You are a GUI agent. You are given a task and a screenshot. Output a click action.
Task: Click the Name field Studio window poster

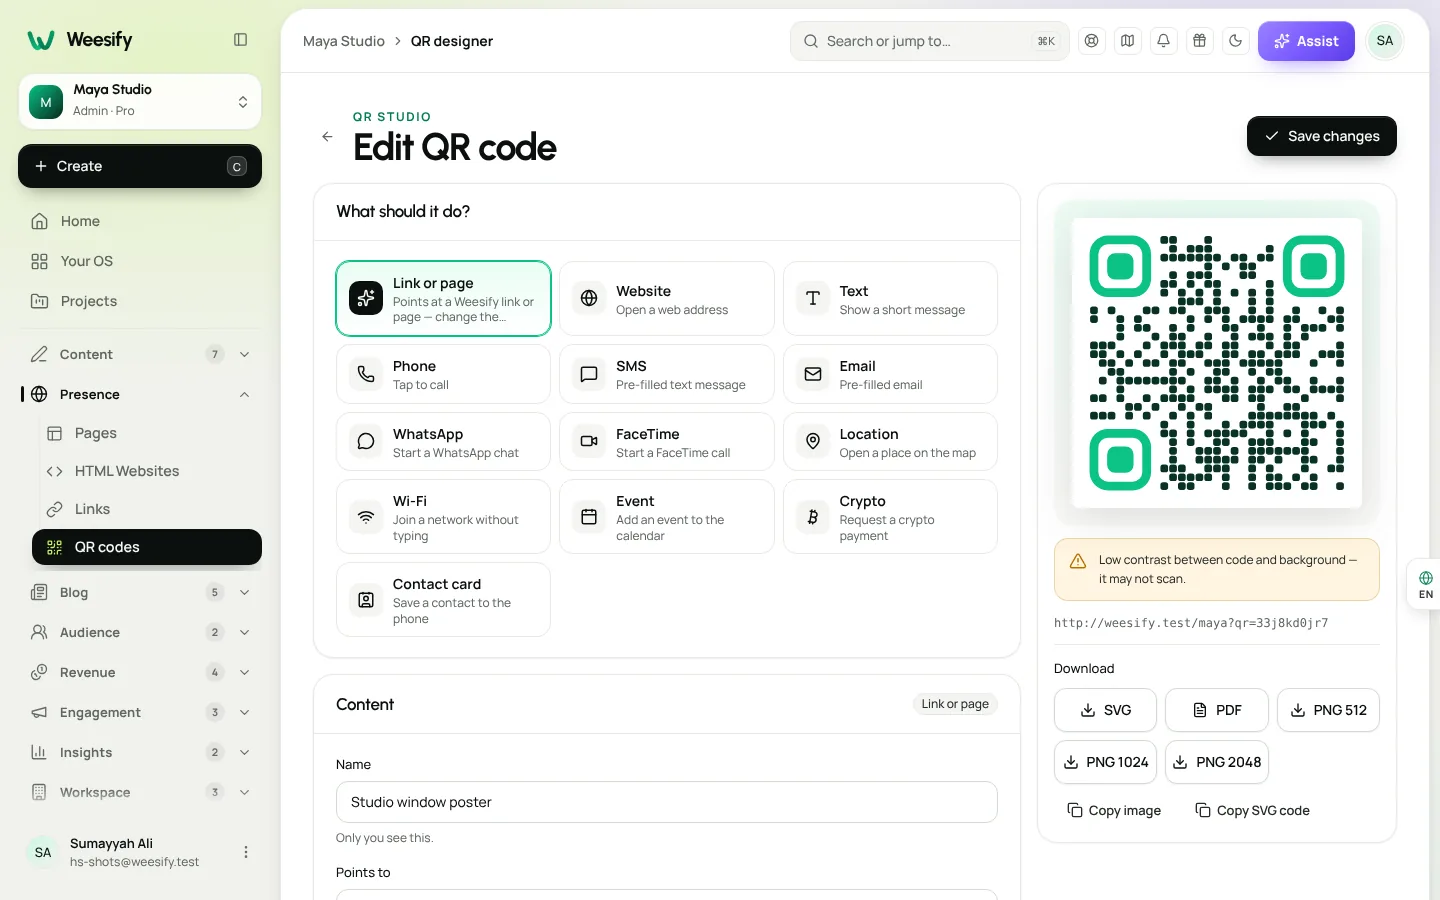tap(667, 802)
